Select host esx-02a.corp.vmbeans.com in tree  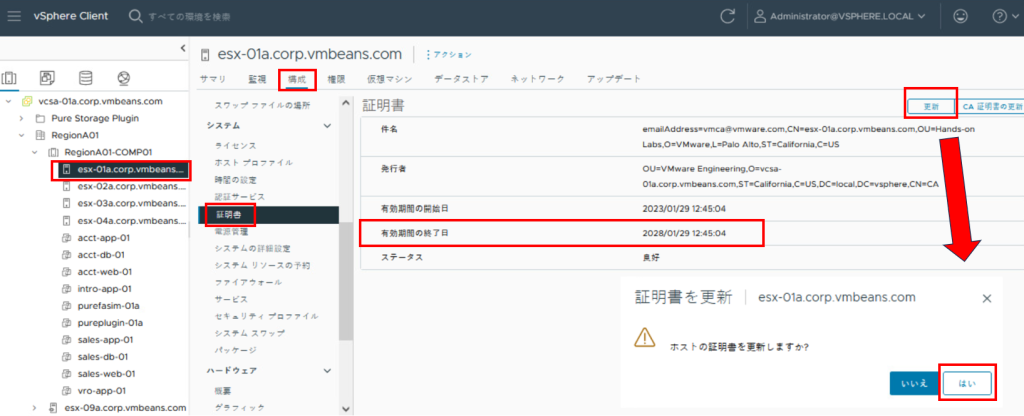click(x=131, y=186)
